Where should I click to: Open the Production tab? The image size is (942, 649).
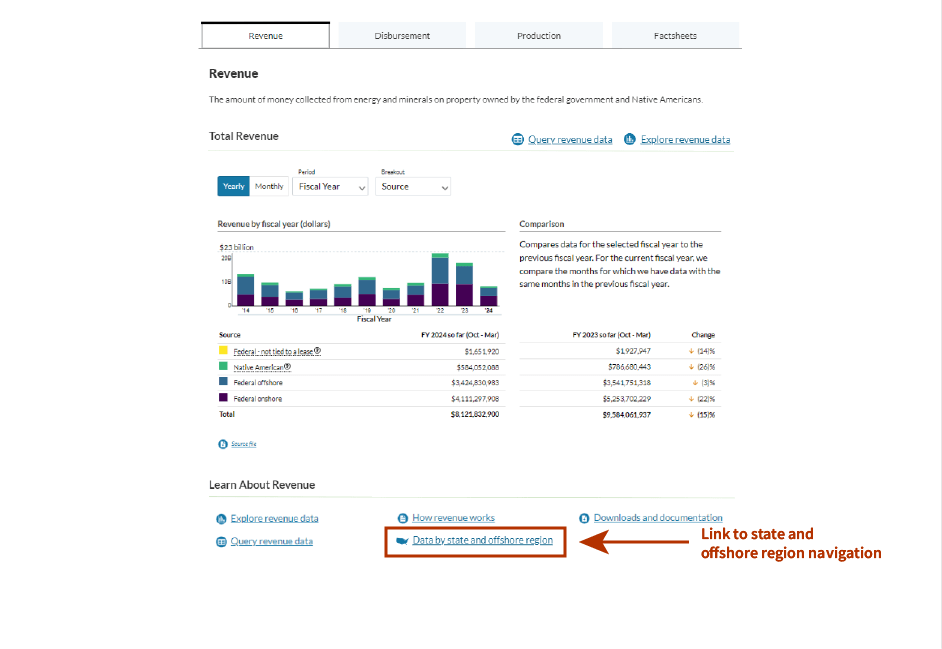tap(539, 36)
